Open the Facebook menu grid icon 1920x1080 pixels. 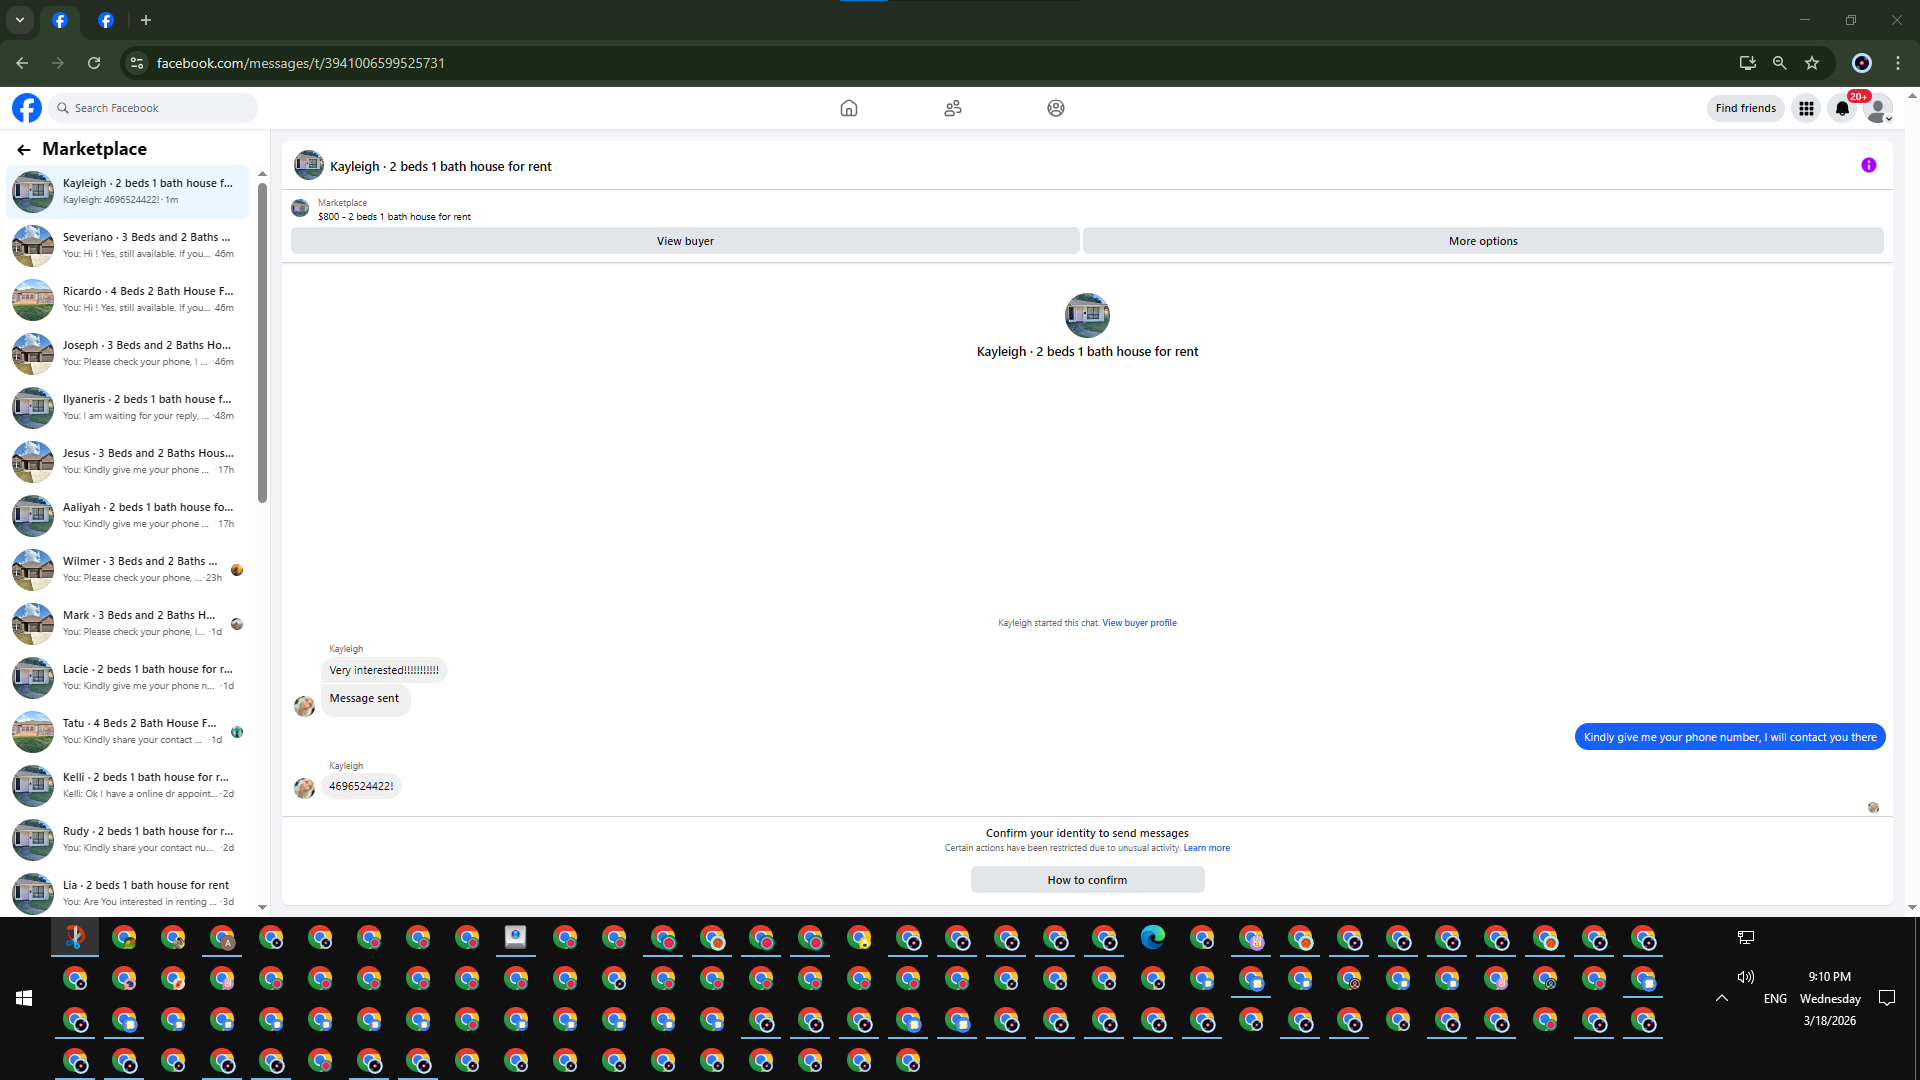1806,108
